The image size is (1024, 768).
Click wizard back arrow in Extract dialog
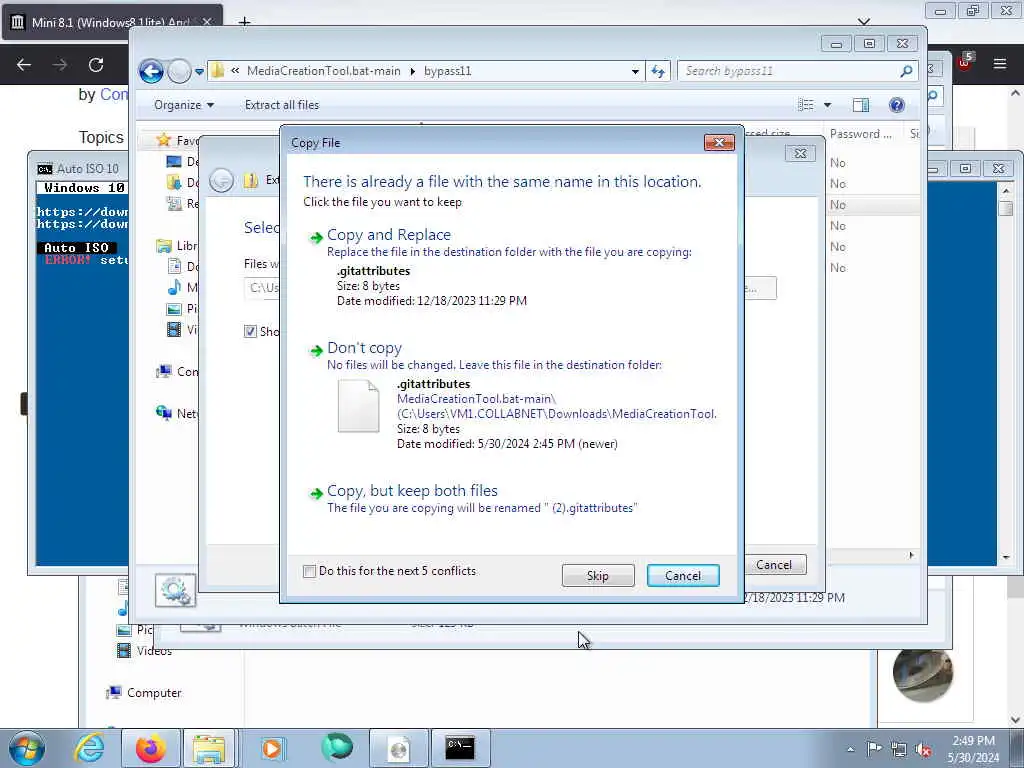tap(221, 180)
